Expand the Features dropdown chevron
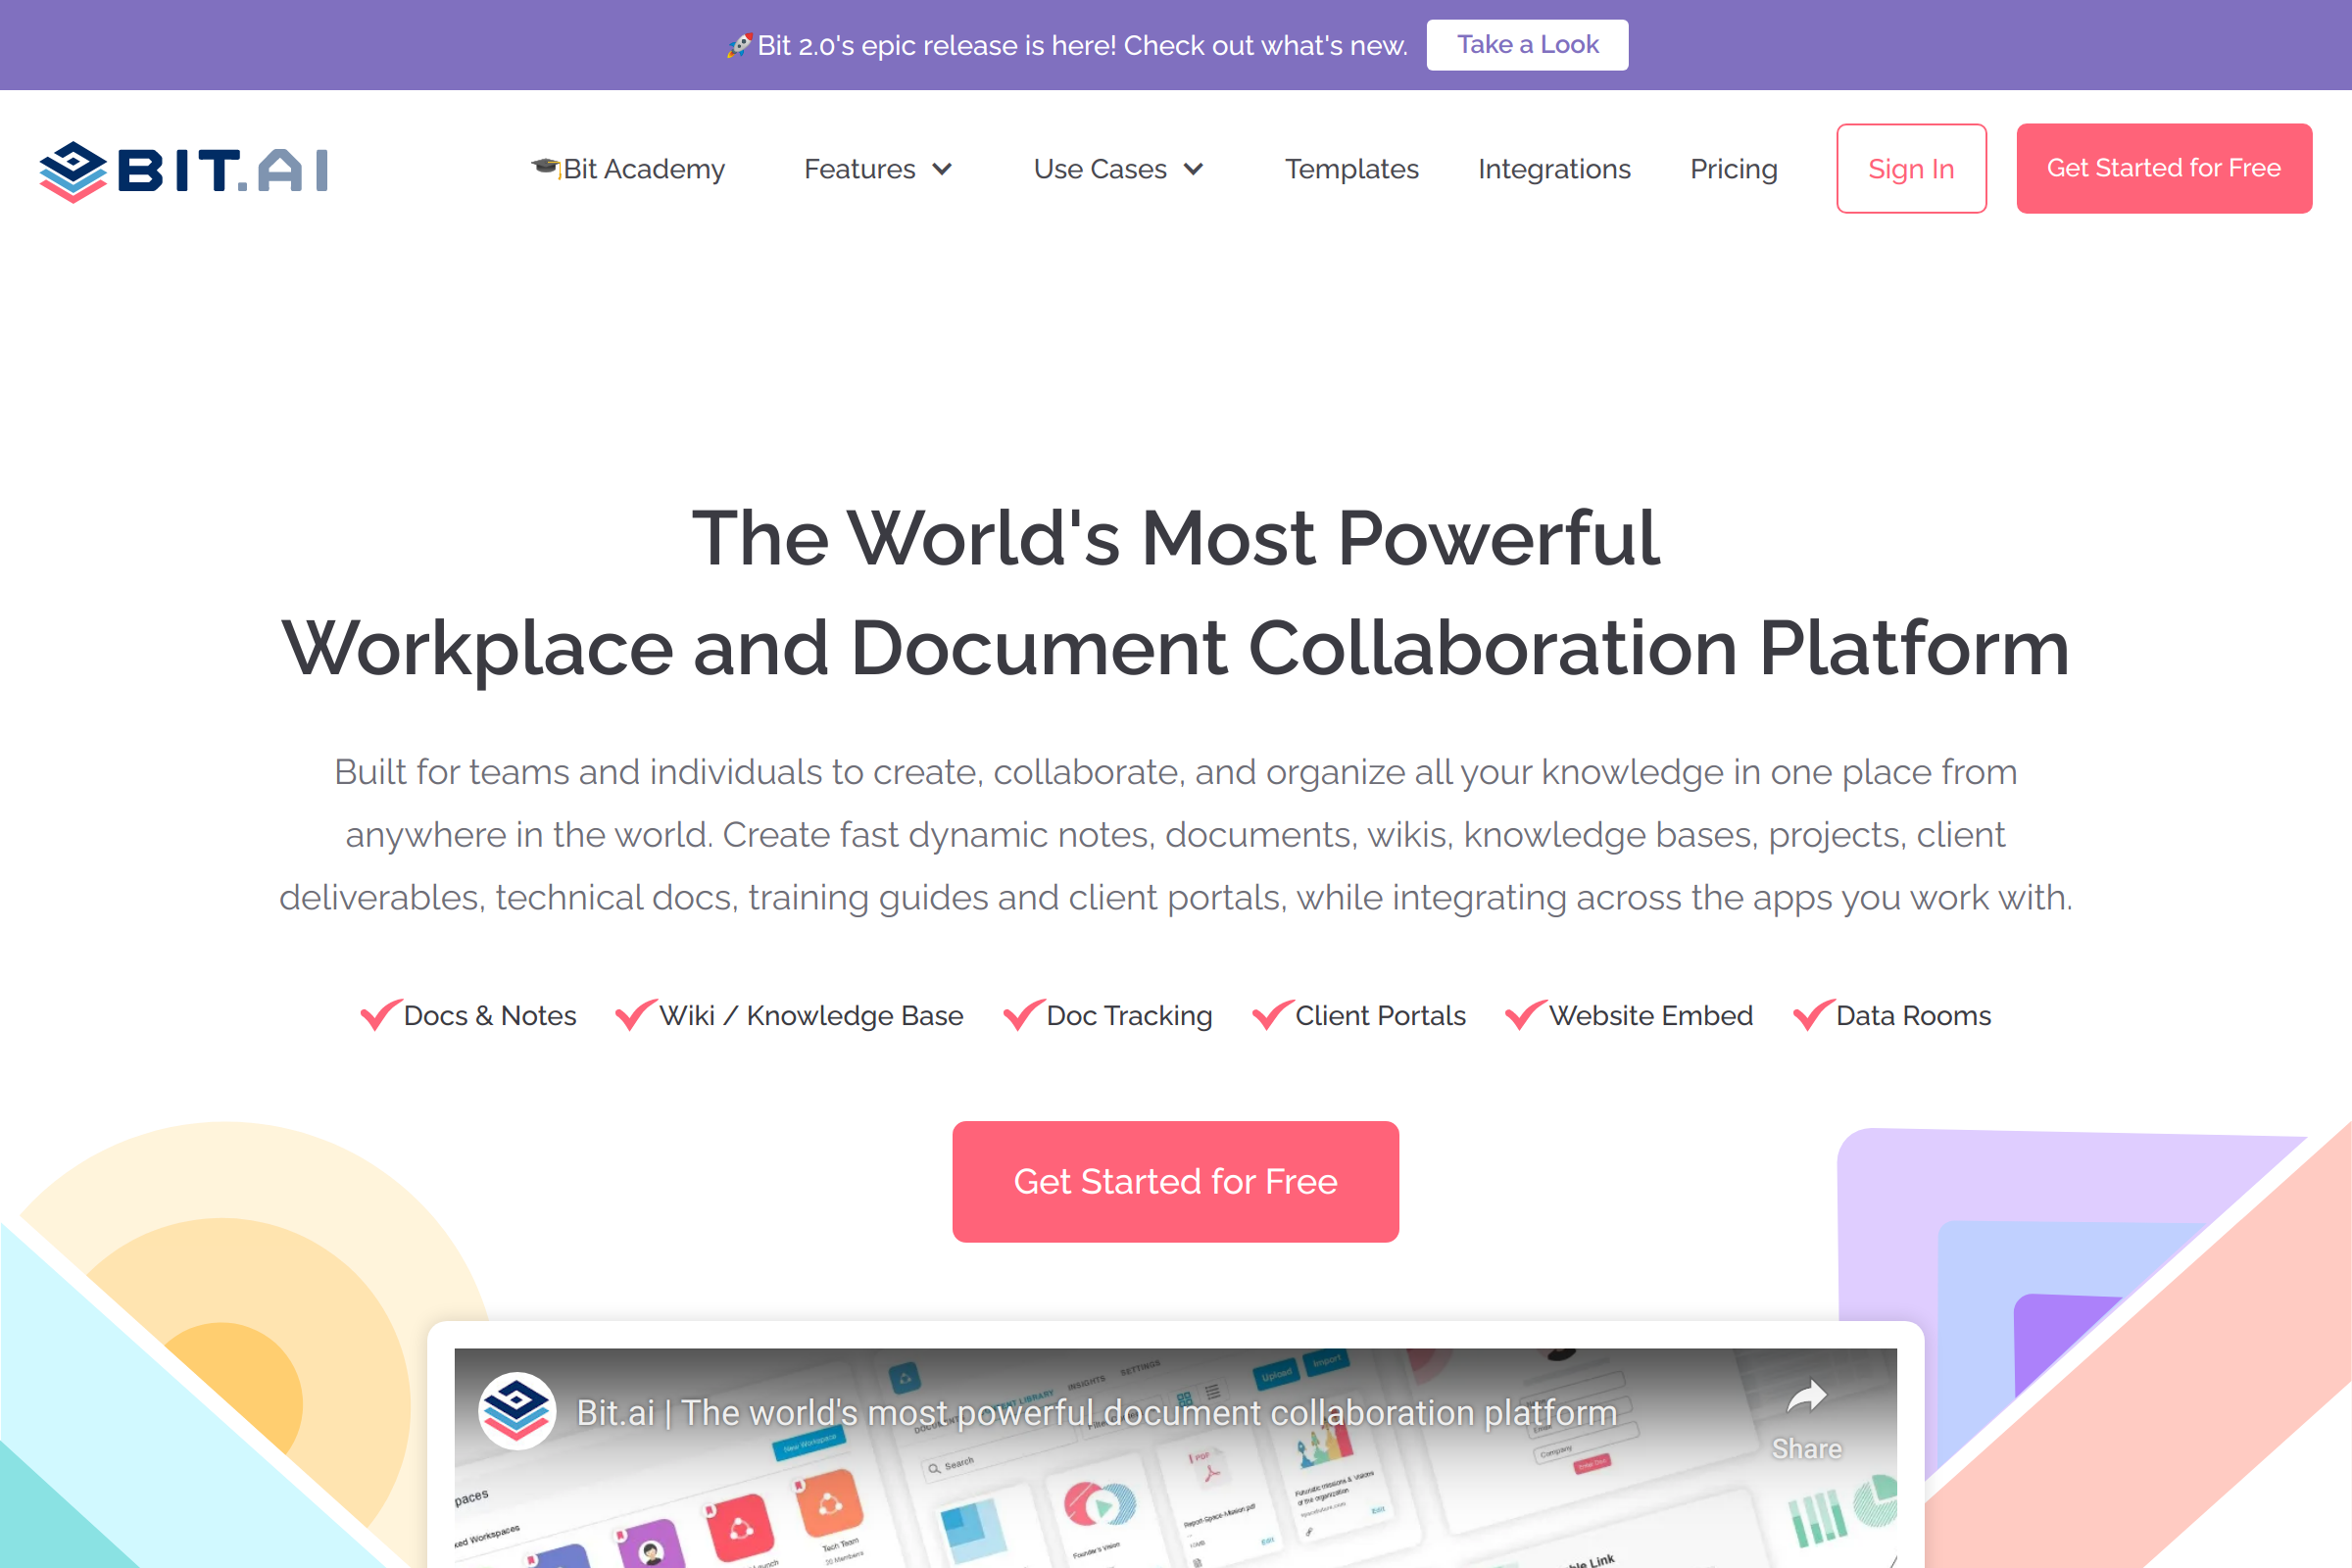The image size is (2352, 1568). (x=942, y=169)
